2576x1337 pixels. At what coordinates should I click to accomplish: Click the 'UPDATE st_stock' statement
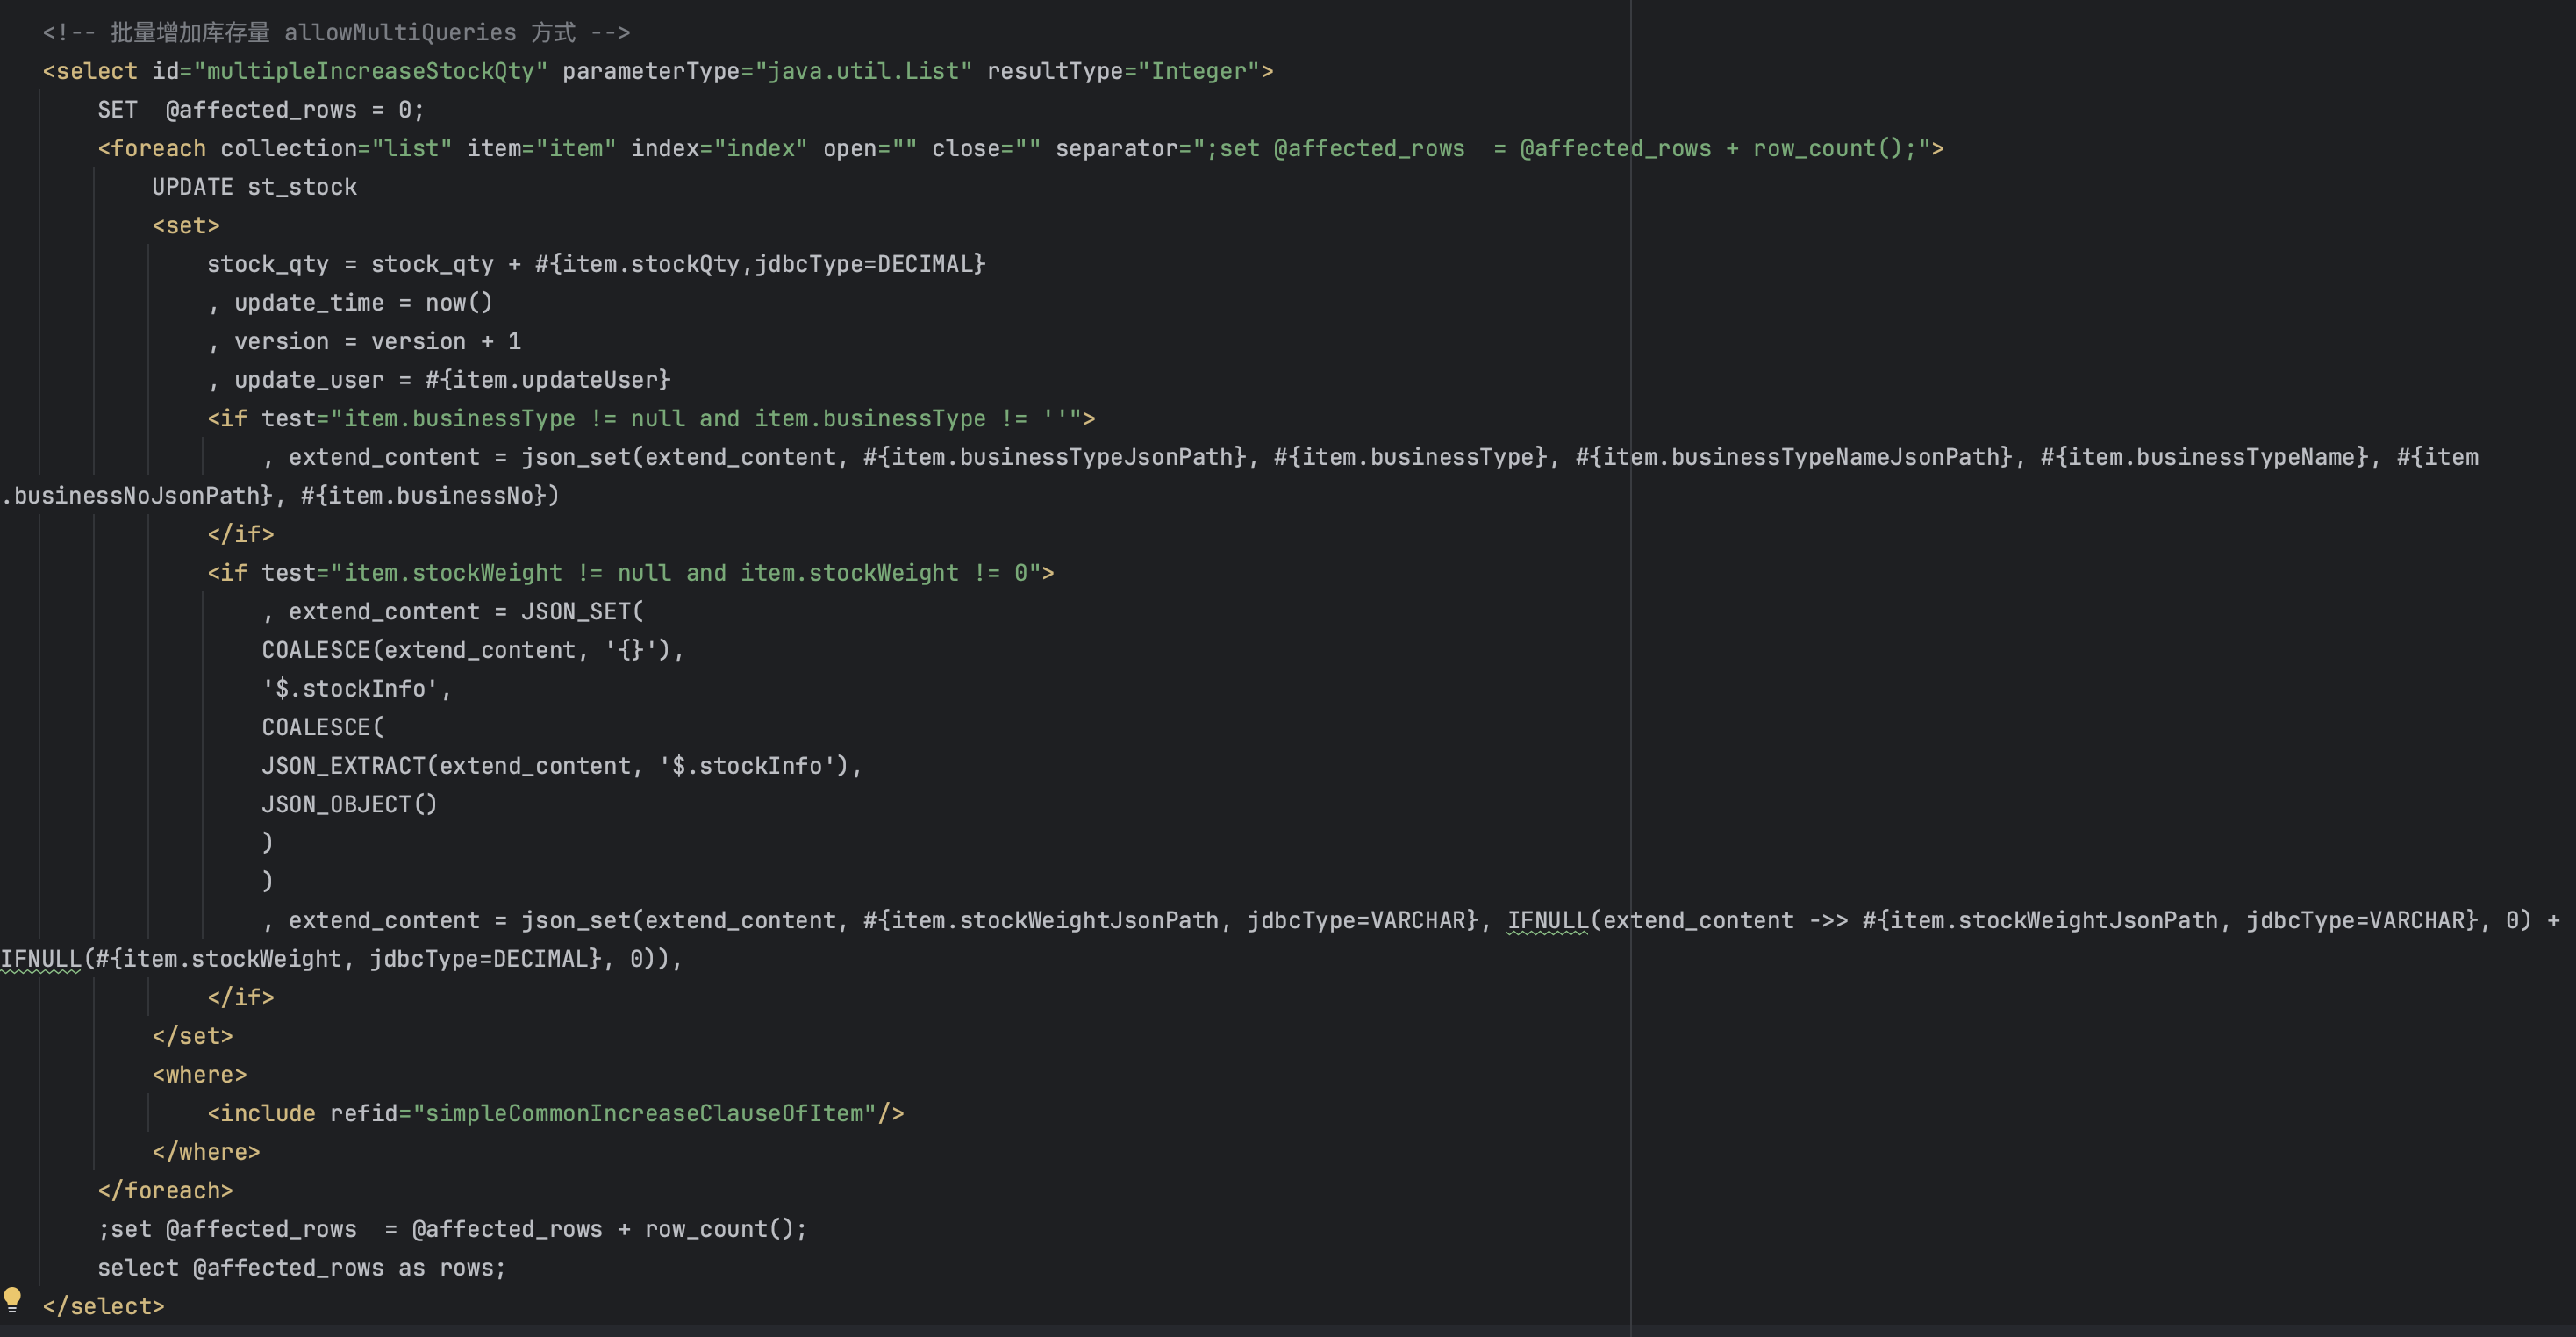254,187
